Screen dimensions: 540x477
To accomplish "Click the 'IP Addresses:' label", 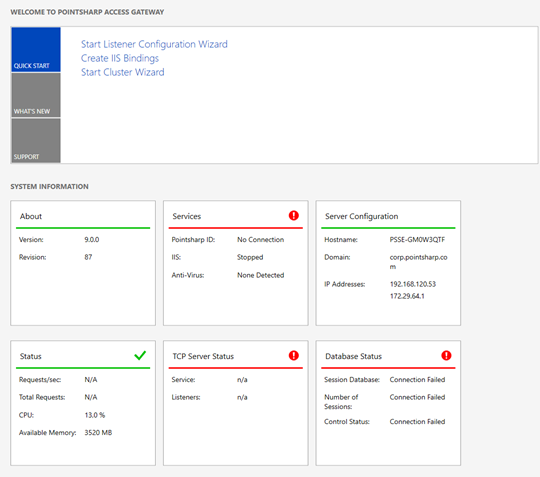I will pos(344,284).
